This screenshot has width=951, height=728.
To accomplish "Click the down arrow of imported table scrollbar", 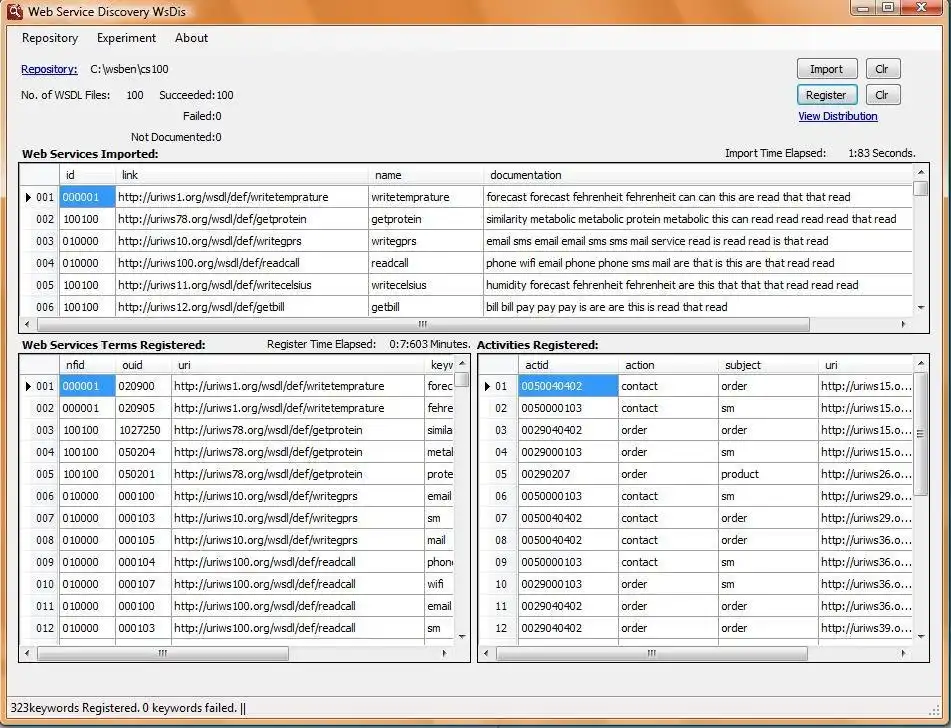I will [921, 308].
